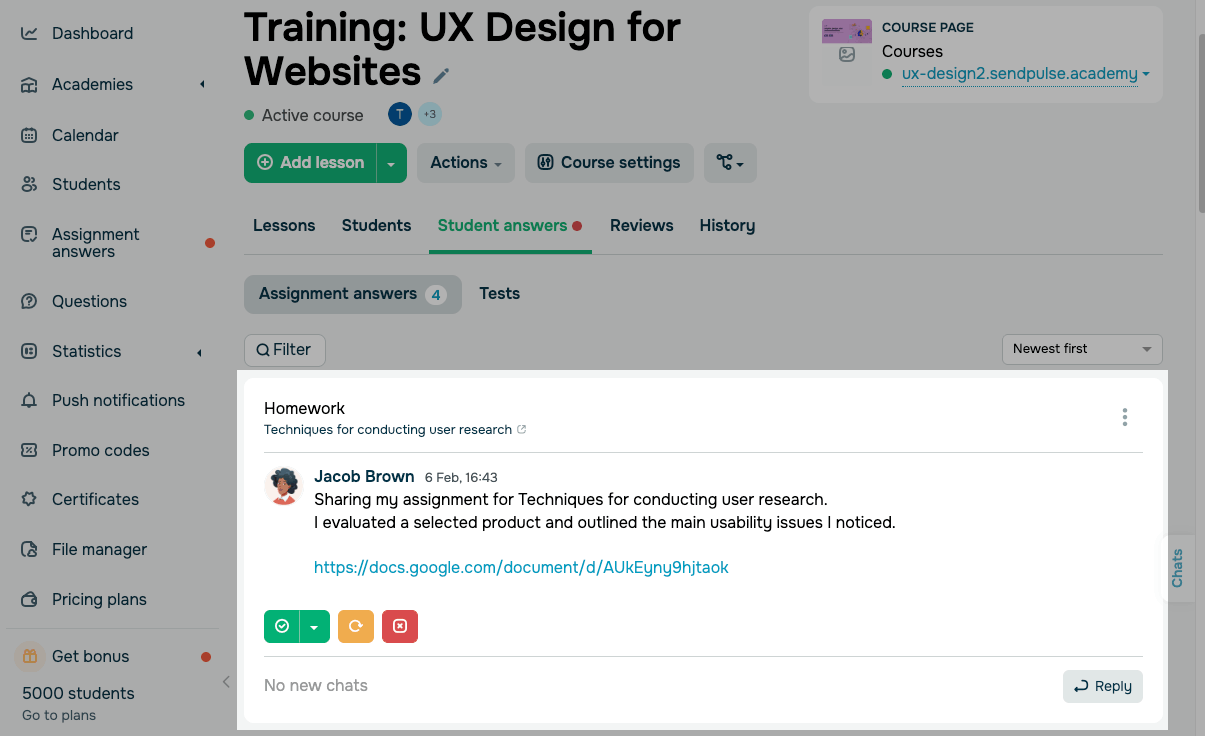
Task: Click the Course settings button
Action: (609, 163)
